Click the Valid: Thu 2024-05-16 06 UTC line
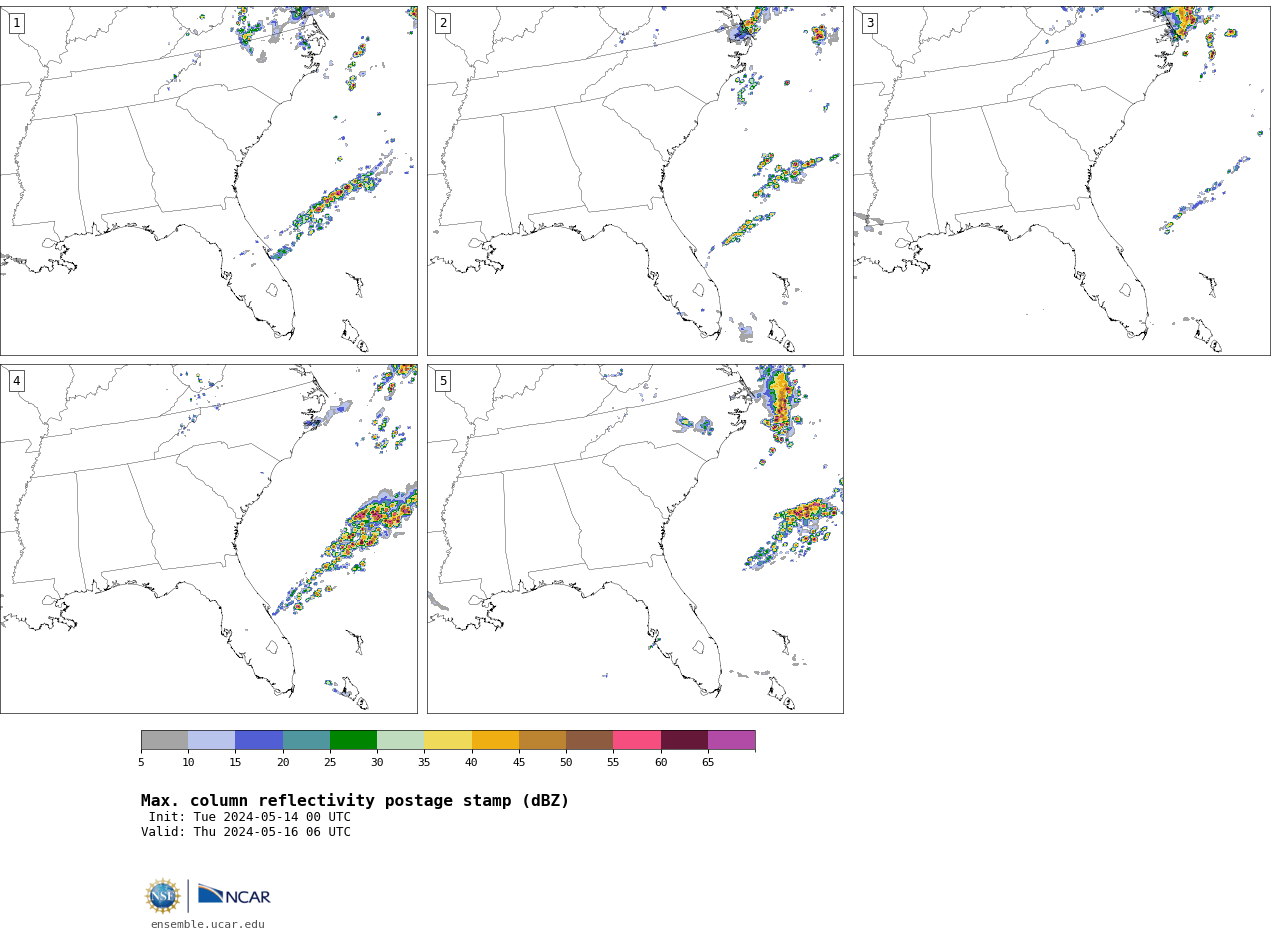This screenshot has height=936, width=1280. [246, 832]
